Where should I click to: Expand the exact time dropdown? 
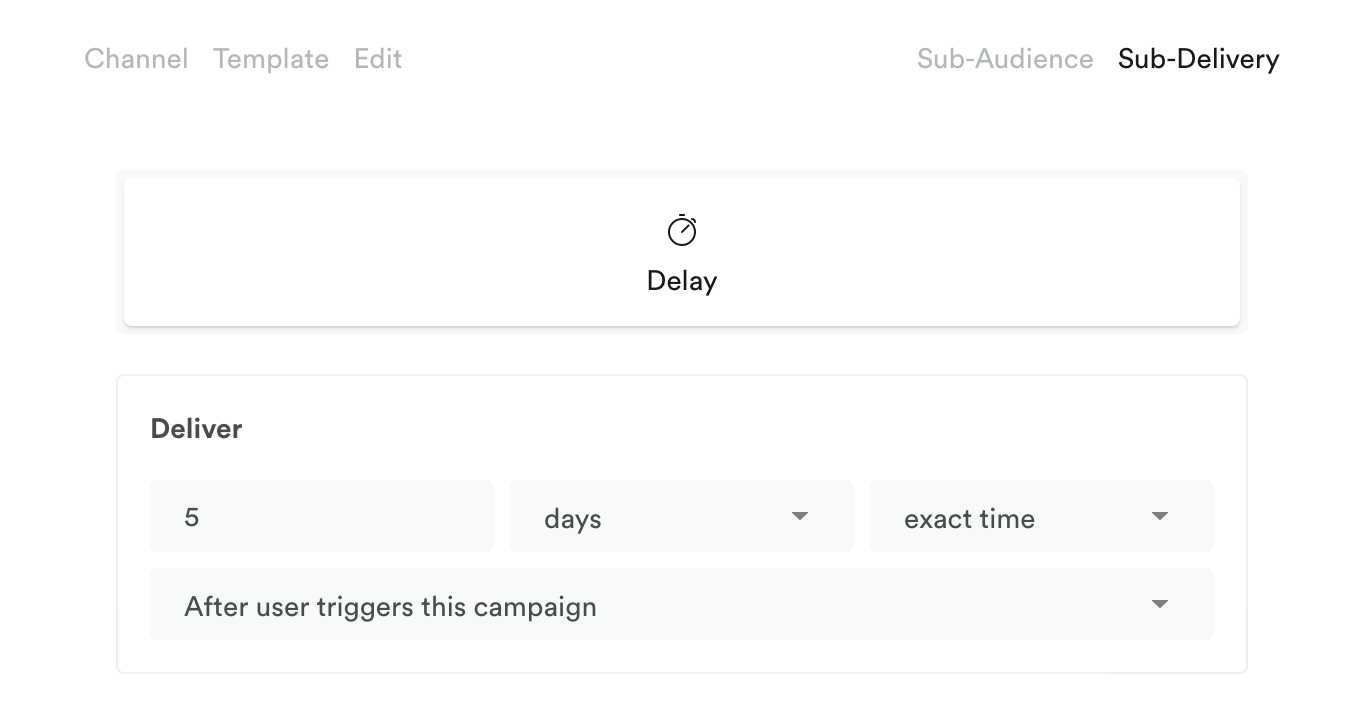(x=1041, y=516)
